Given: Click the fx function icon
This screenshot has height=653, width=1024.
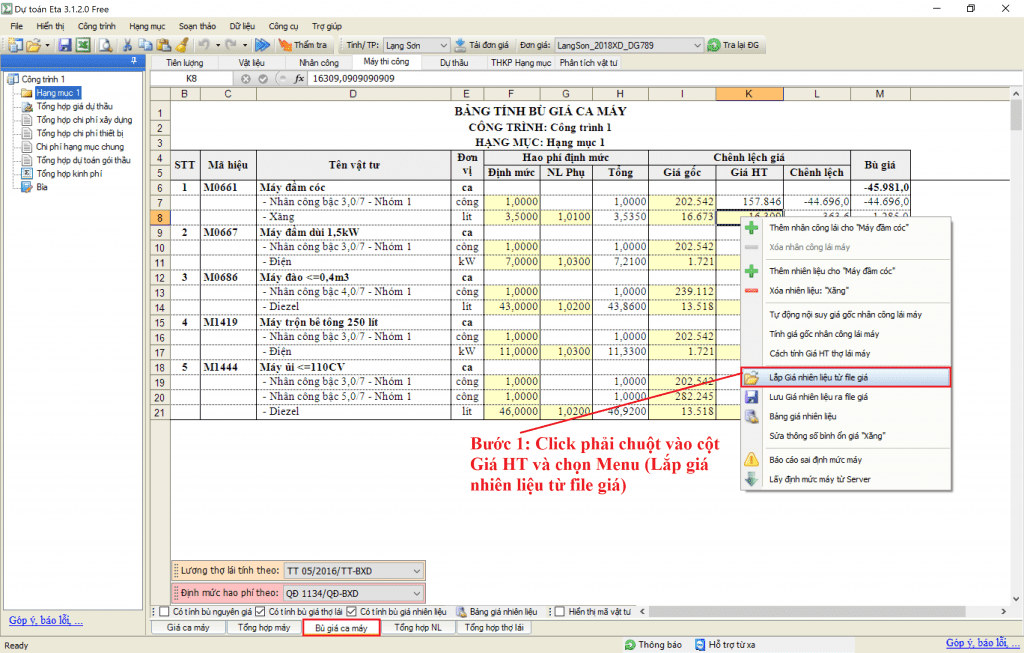Looking at the screenshot, I should (x=299, y=78).
